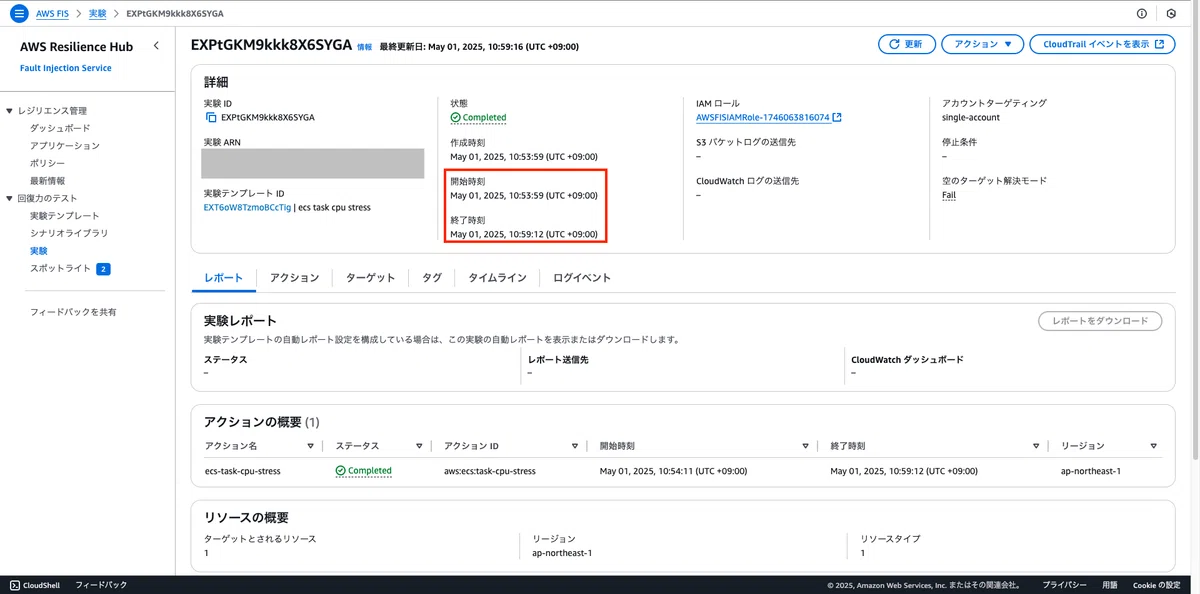Sort by リージョン column arrow
1200x594 pixels.
pyautogui.click(x=1153, y=446)
